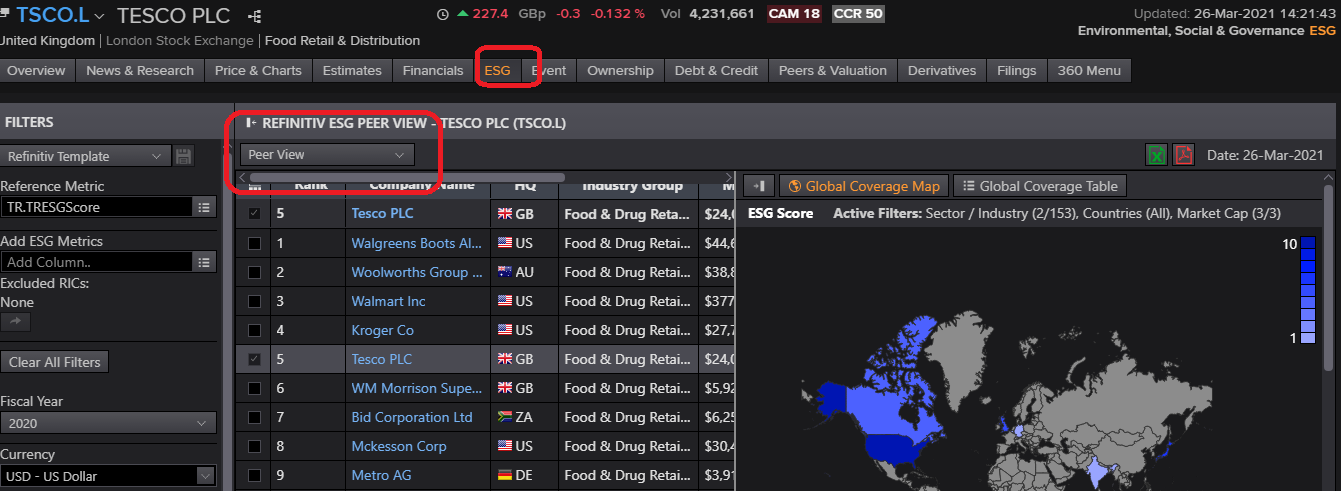Open the Peers & Valuation tab

click(x=832, y=70)
